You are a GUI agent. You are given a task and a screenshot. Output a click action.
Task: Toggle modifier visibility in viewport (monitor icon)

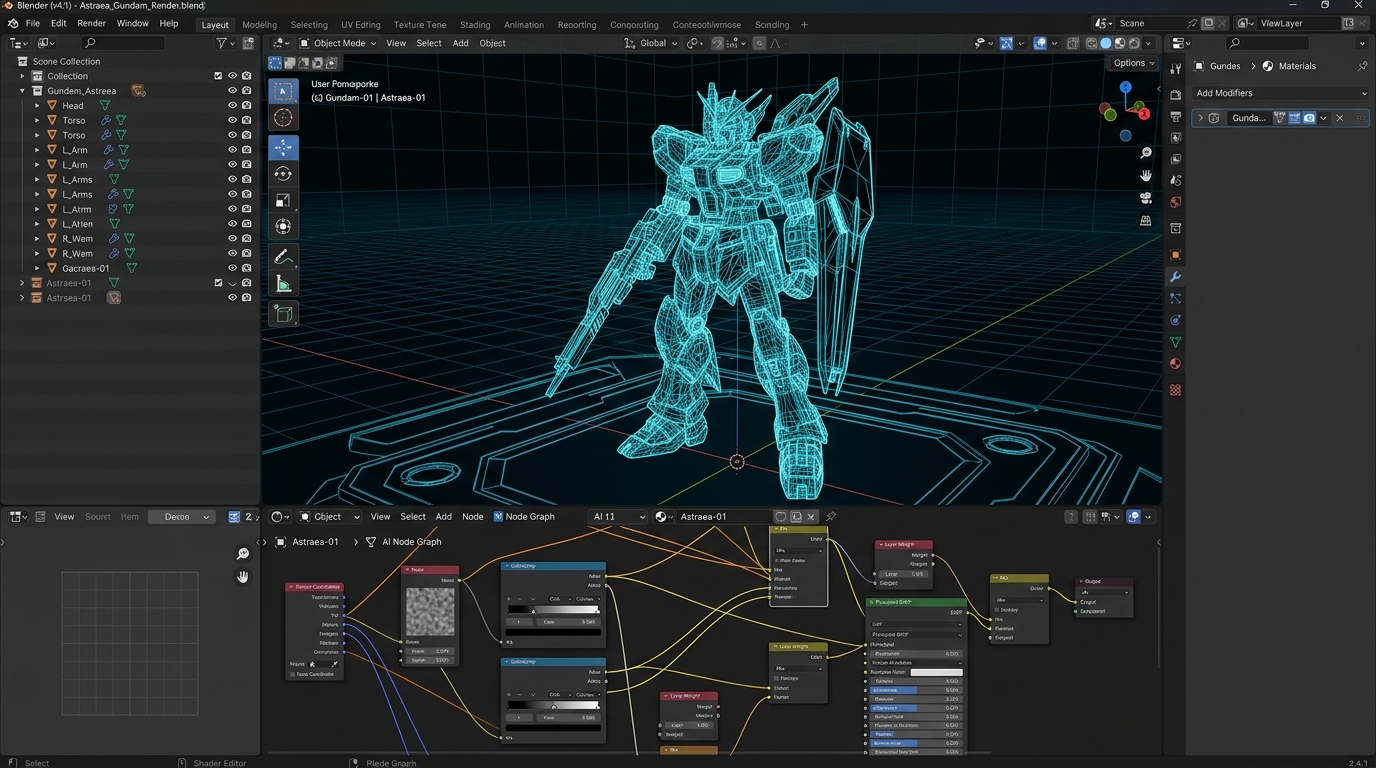(1294, 118)
